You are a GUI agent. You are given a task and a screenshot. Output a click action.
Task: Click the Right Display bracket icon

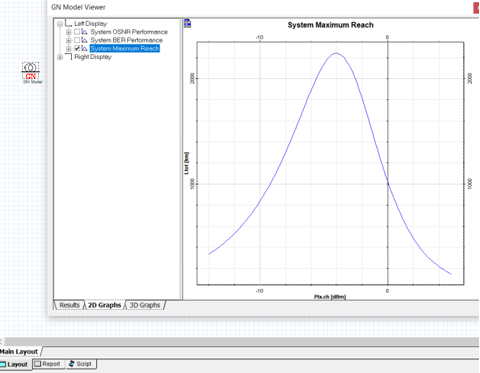[x=68, y=57]
